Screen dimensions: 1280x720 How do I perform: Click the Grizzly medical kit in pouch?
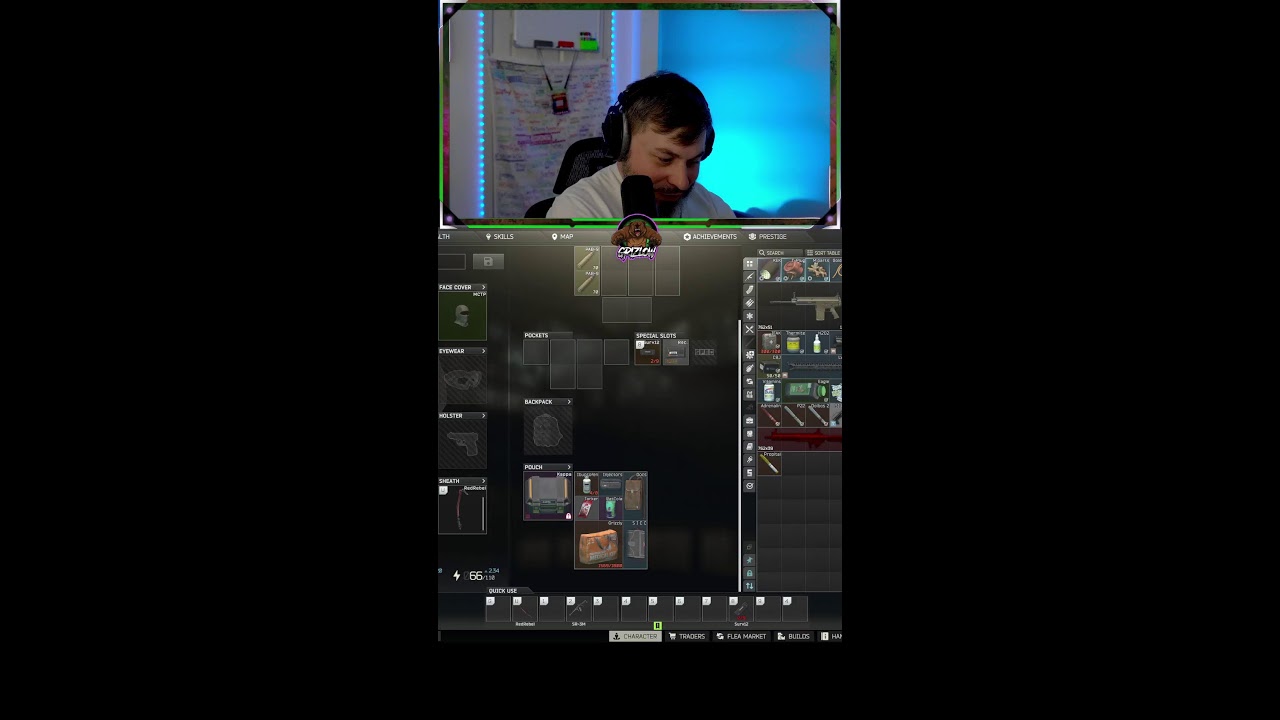tap(598, 545)
